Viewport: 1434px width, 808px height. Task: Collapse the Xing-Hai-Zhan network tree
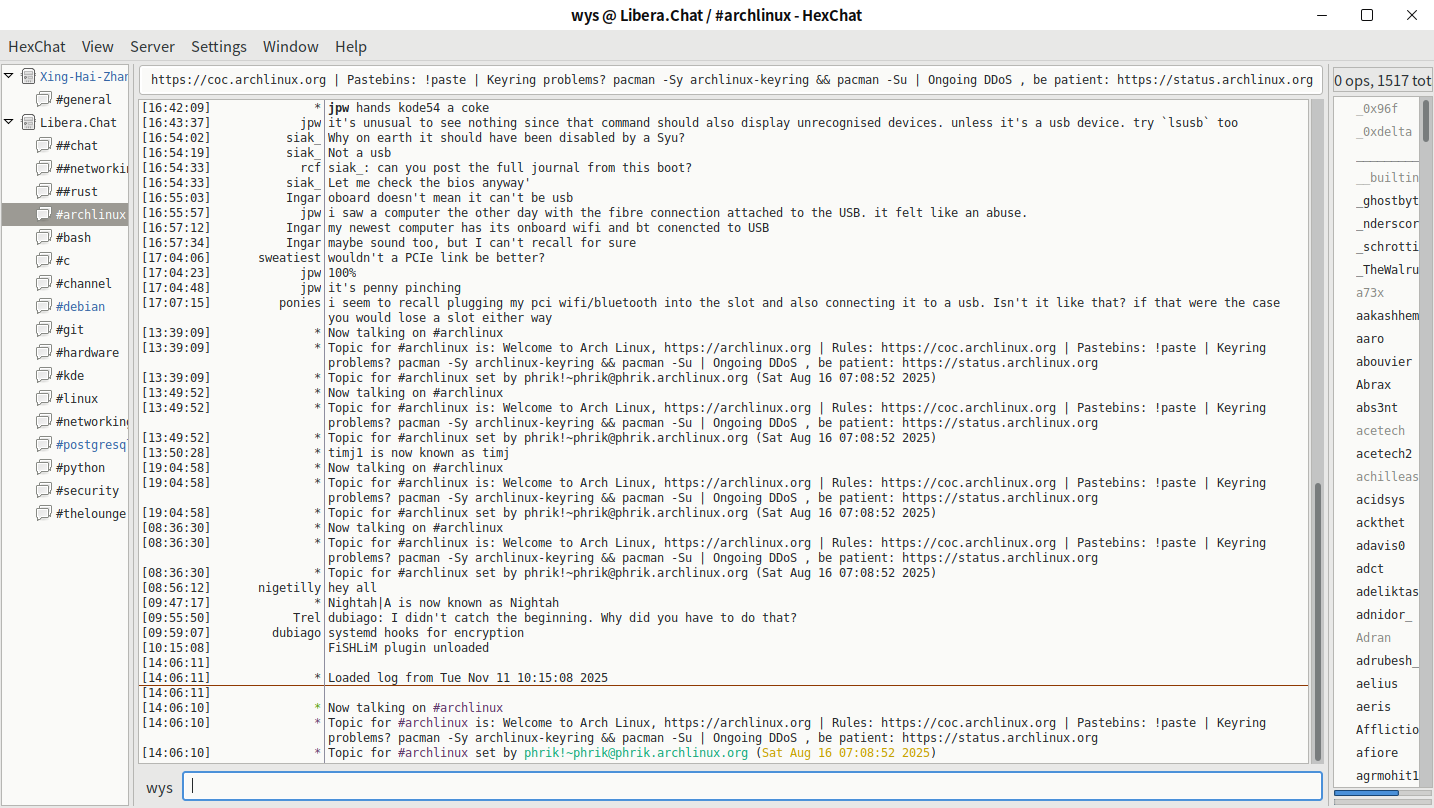(x=10, y=77)
